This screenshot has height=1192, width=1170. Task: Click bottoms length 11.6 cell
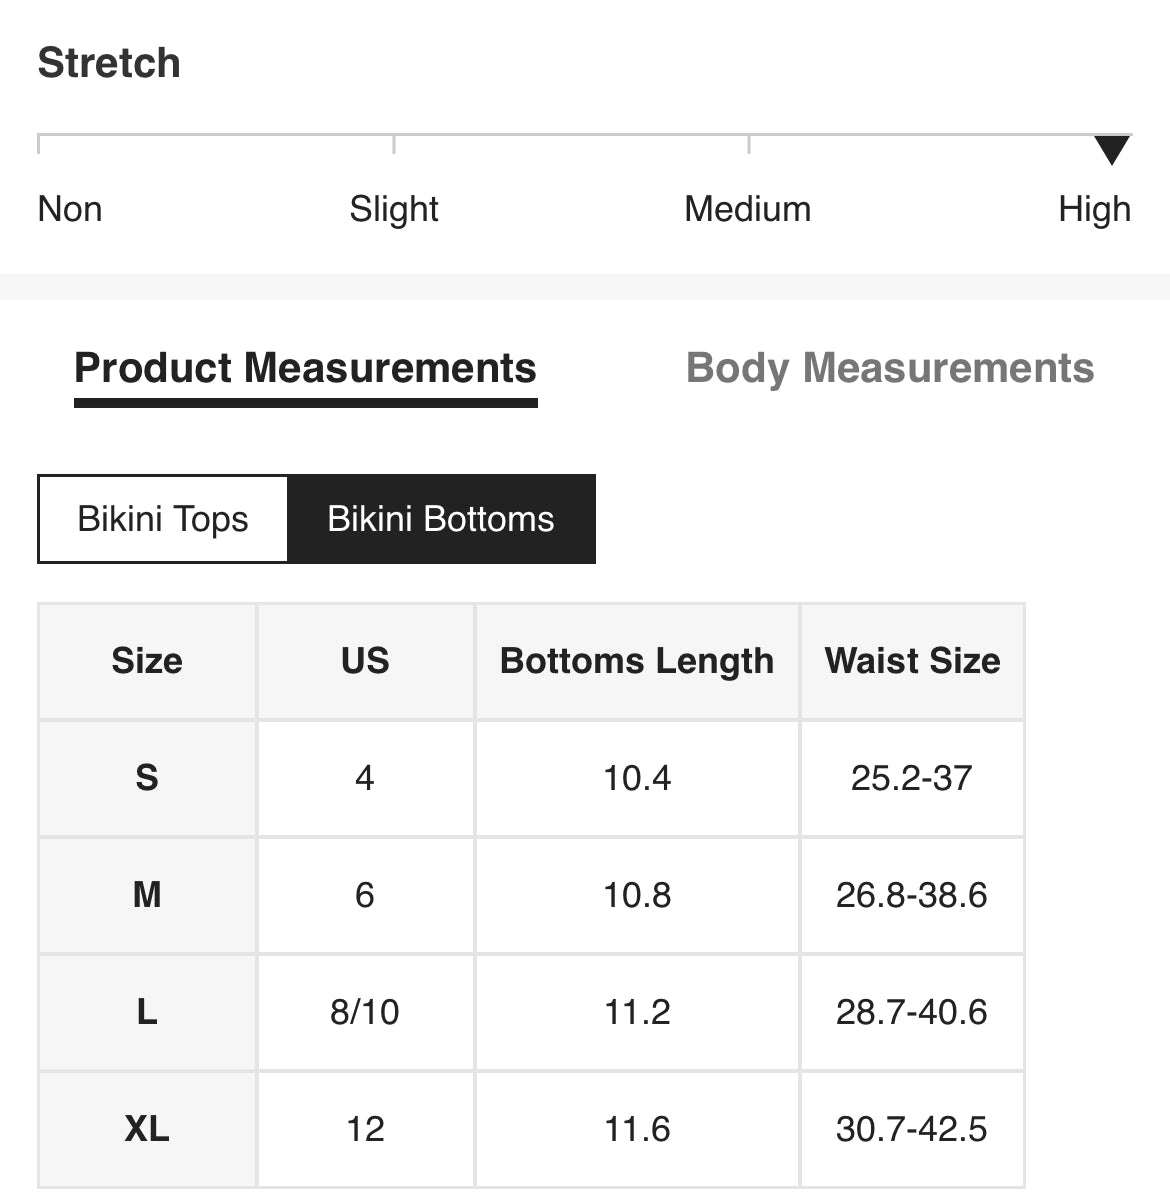coord(637,1129)
